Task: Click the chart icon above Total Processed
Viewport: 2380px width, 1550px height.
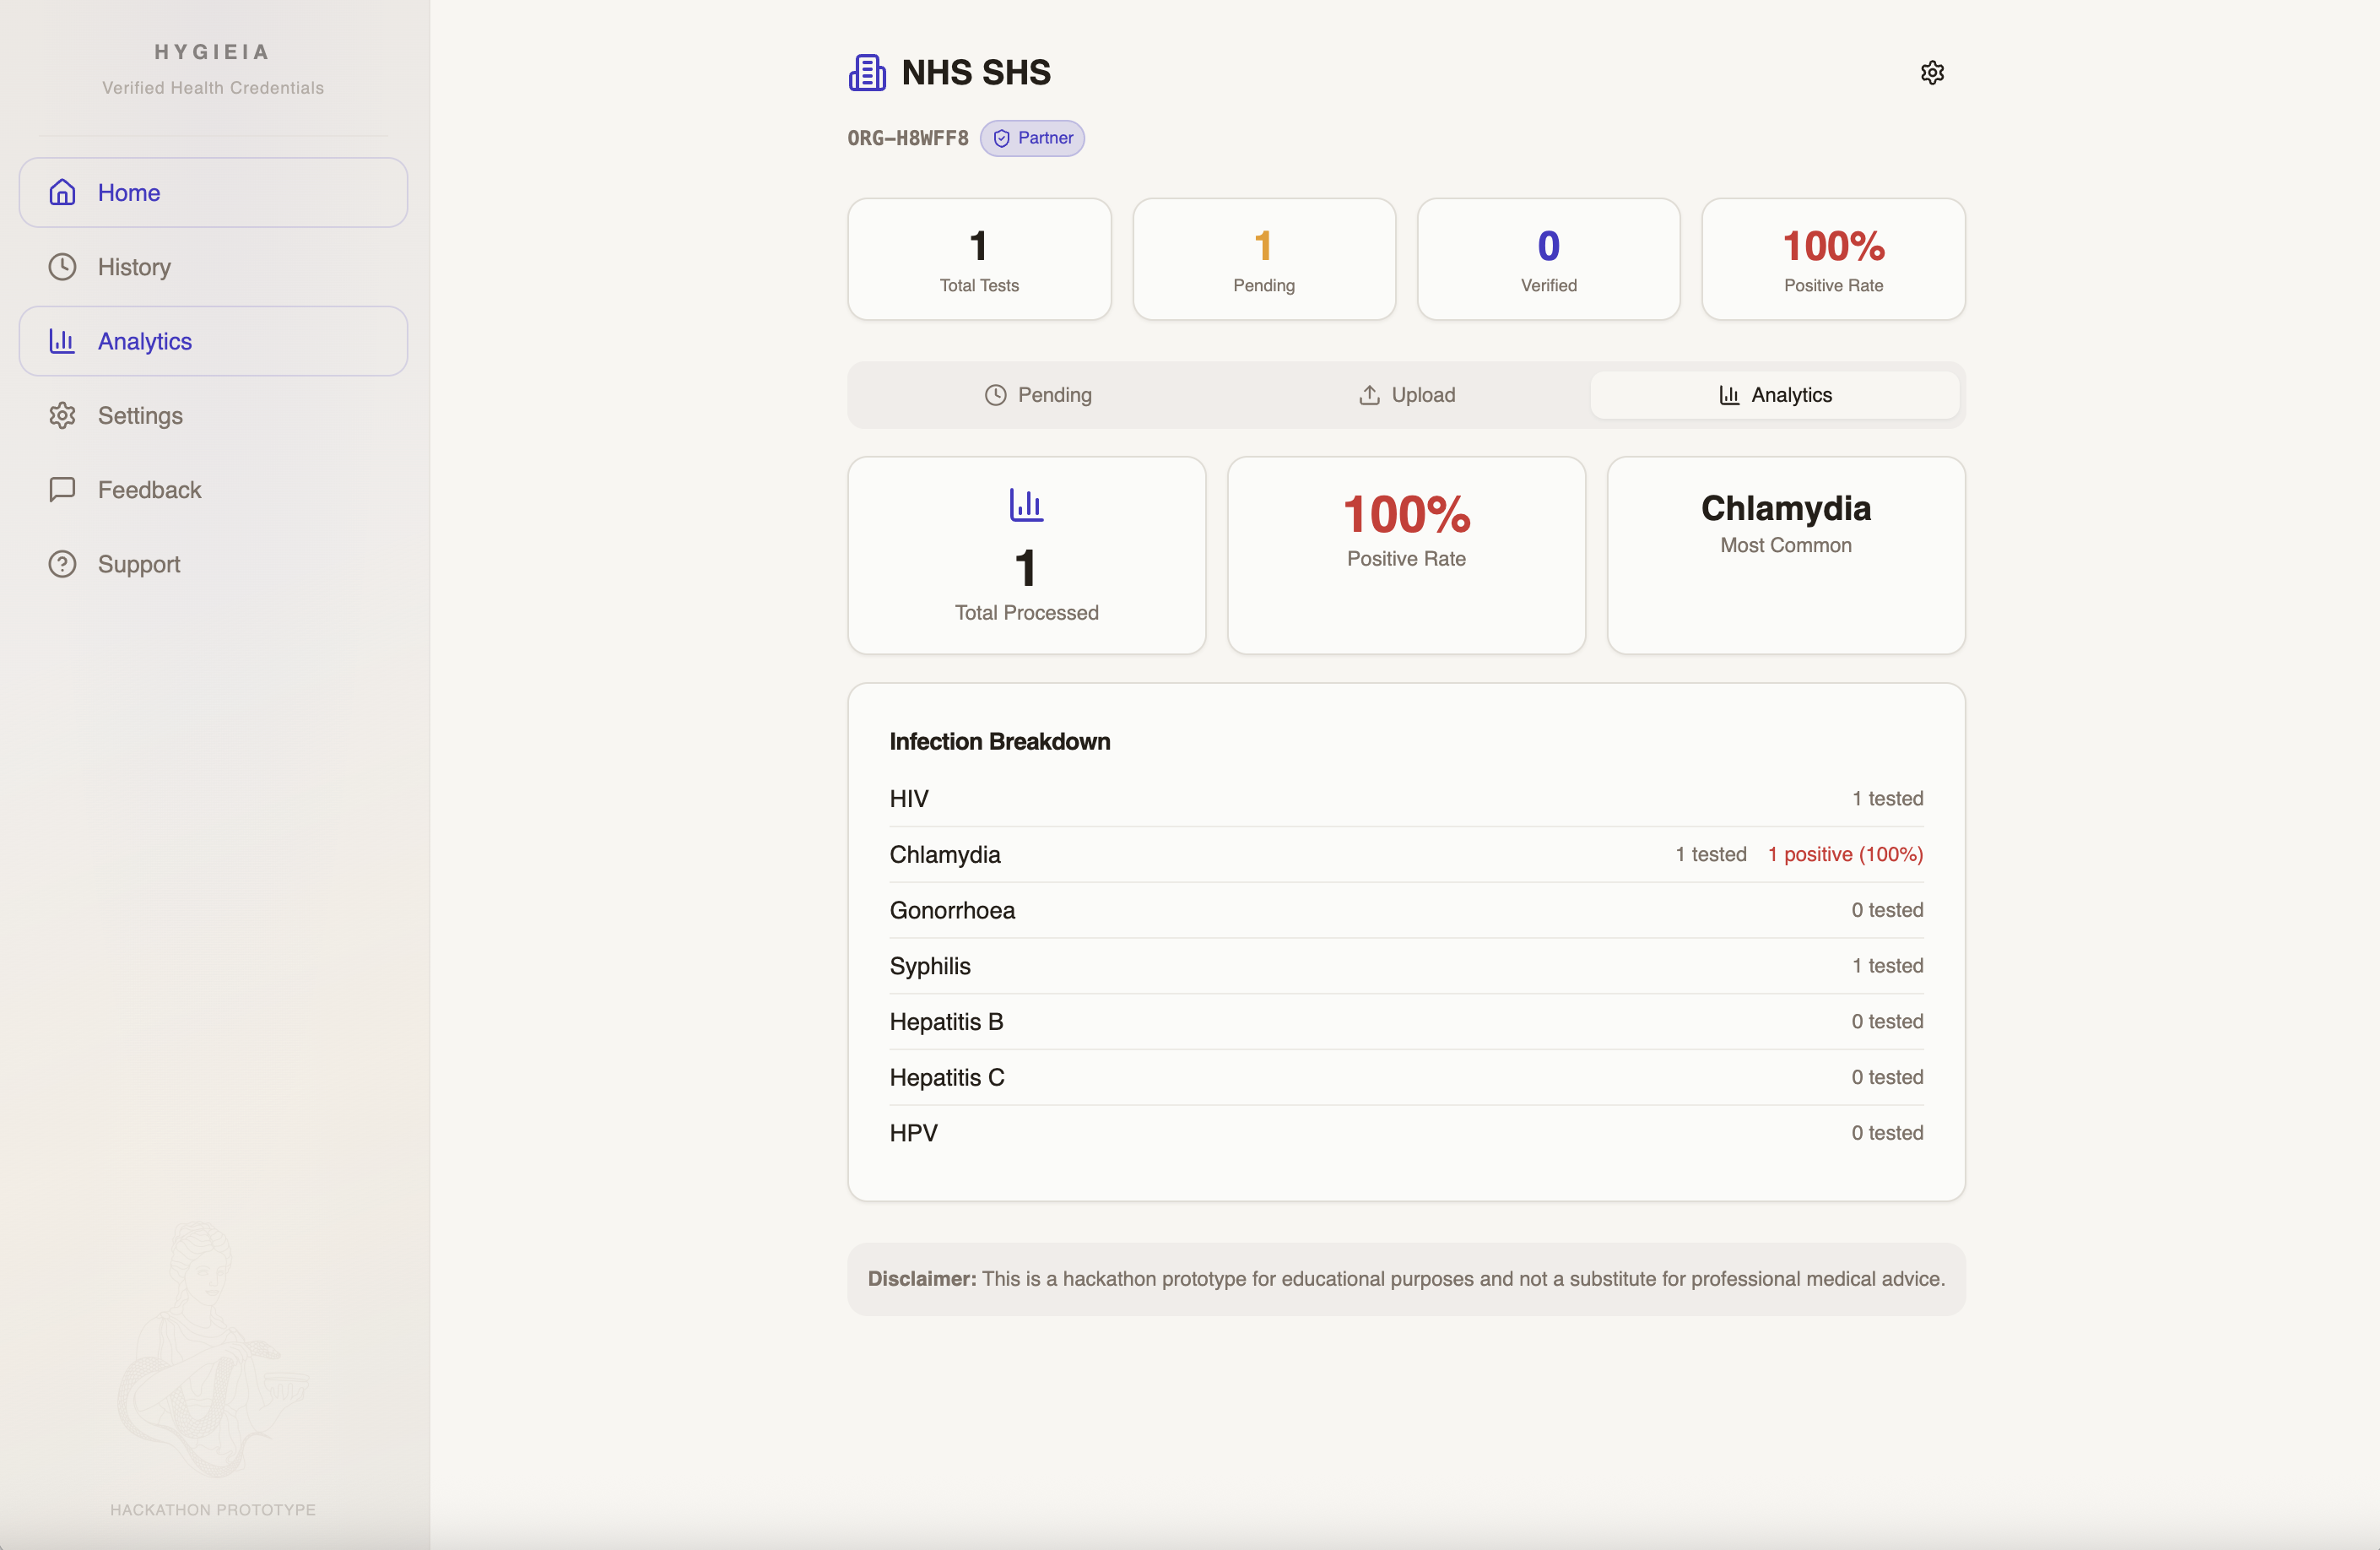Action: 1026,505
